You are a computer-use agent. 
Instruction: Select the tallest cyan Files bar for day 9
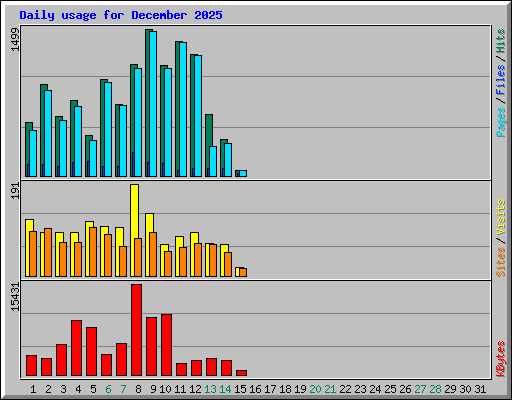153,104
